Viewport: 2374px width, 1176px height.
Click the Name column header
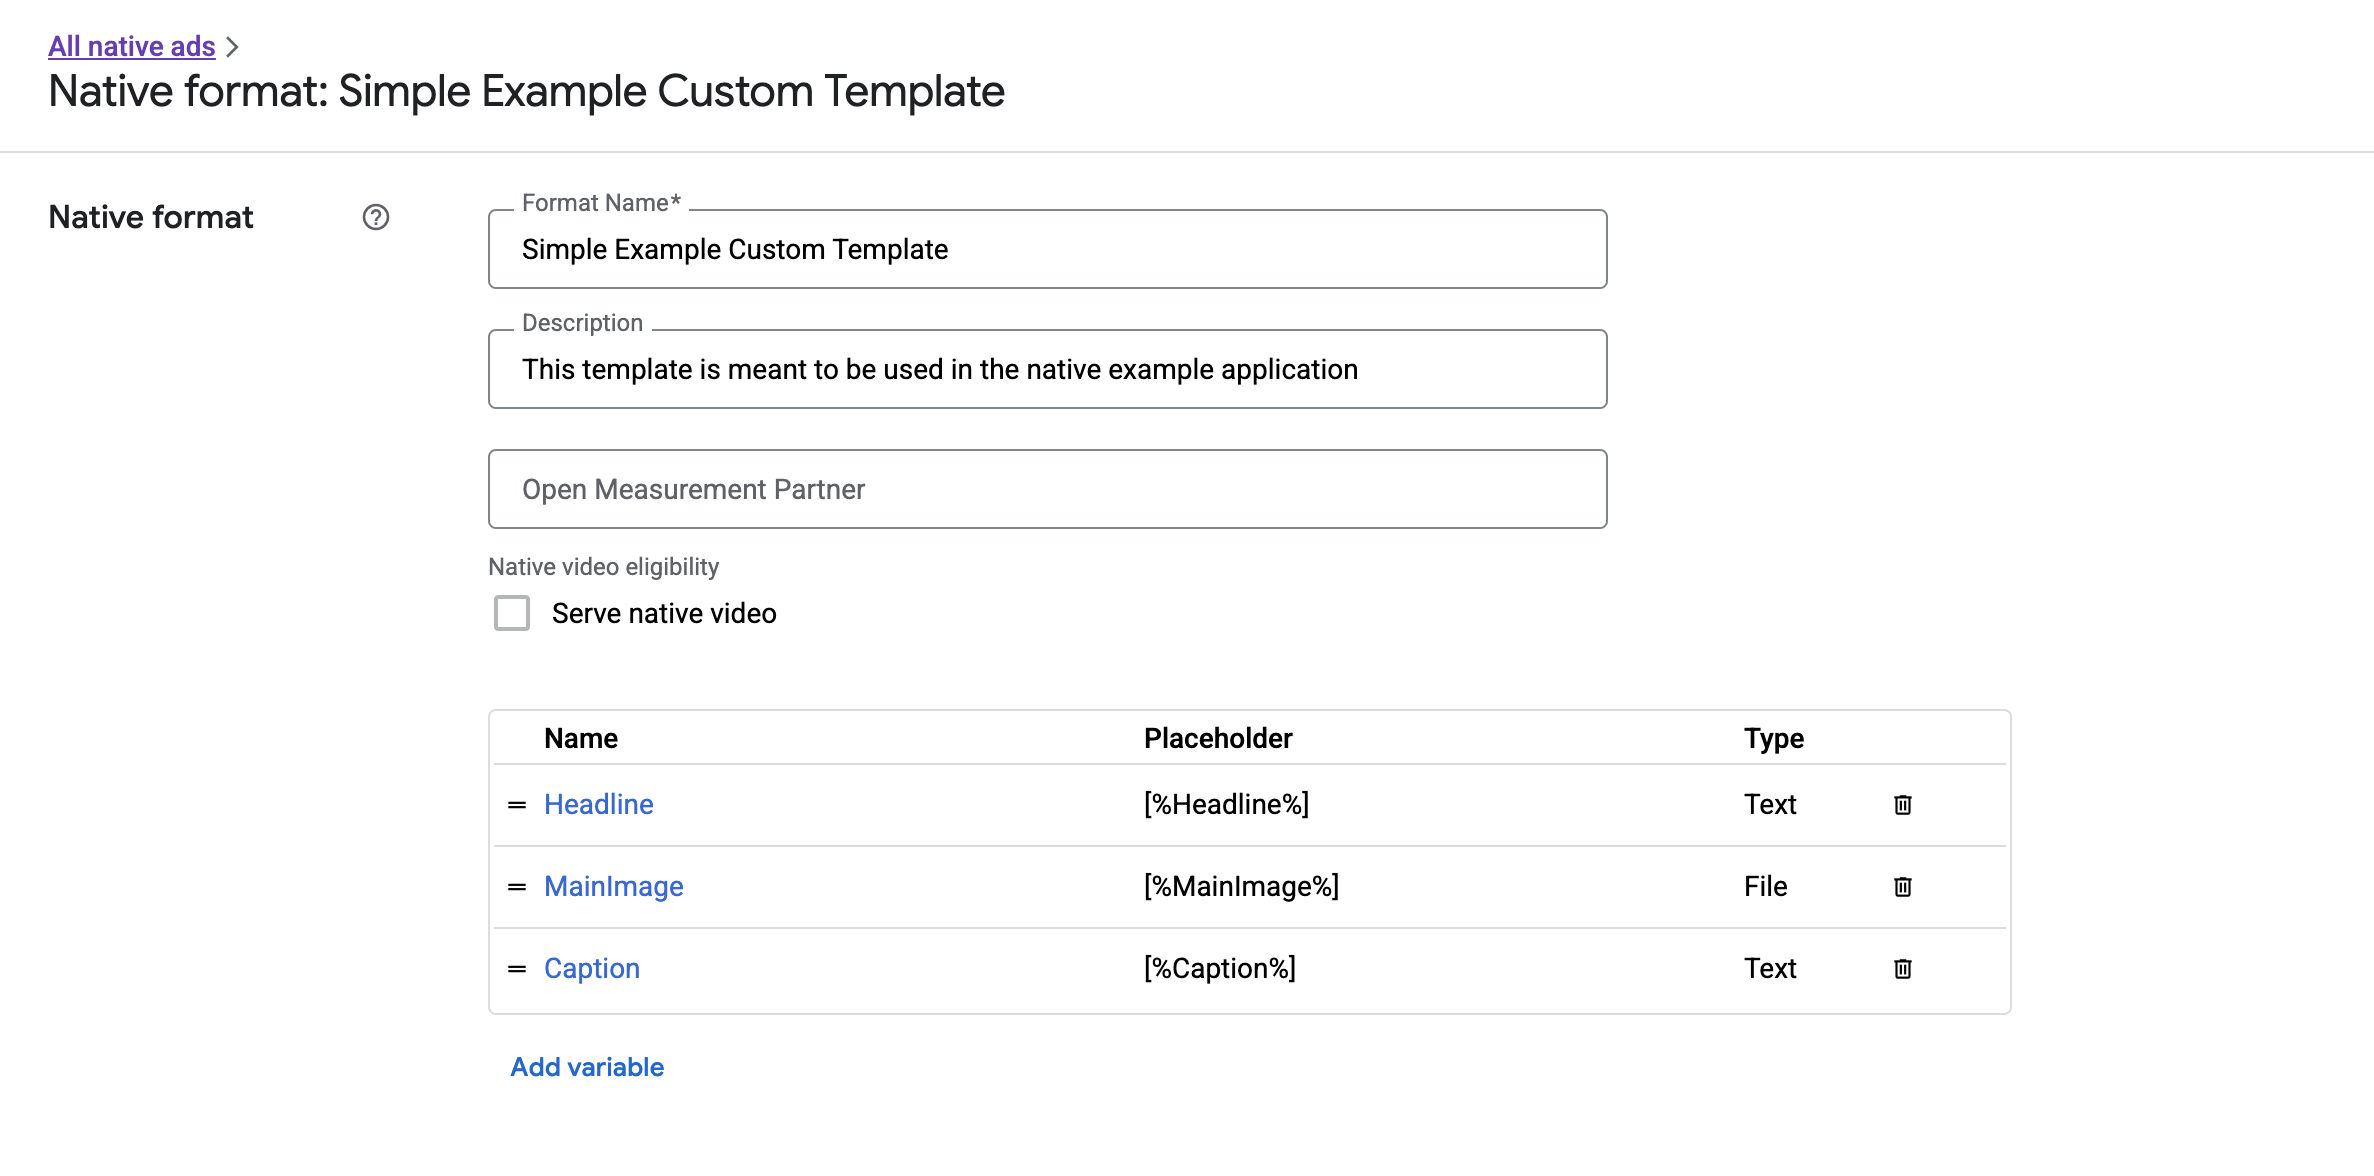point(581,739)
